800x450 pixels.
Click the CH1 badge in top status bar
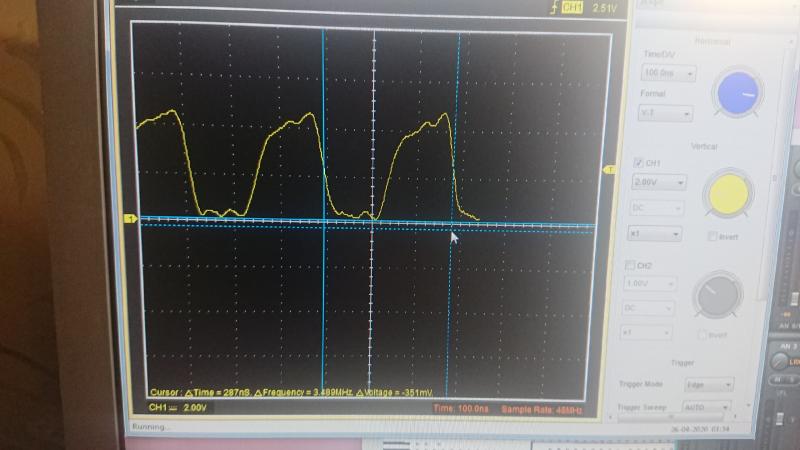click(x=572, y=7)
